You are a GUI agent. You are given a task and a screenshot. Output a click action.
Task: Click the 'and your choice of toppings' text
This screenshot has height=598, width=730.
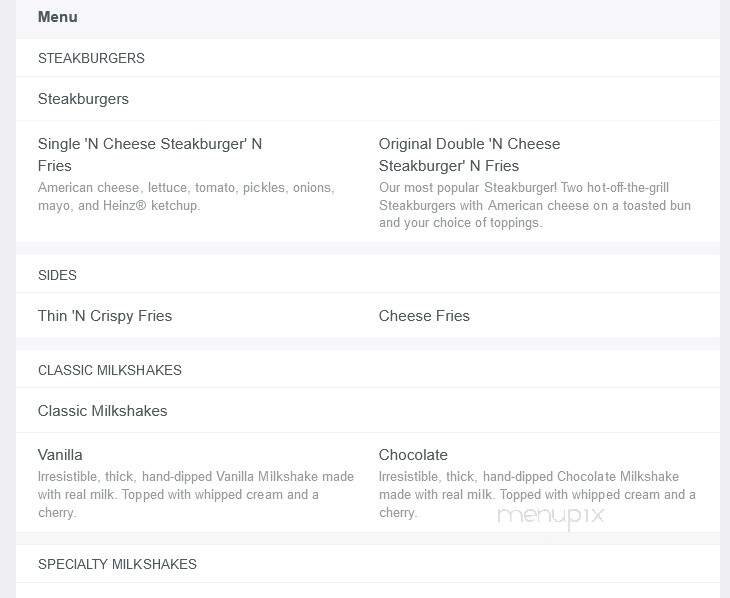tap(460, 223)
